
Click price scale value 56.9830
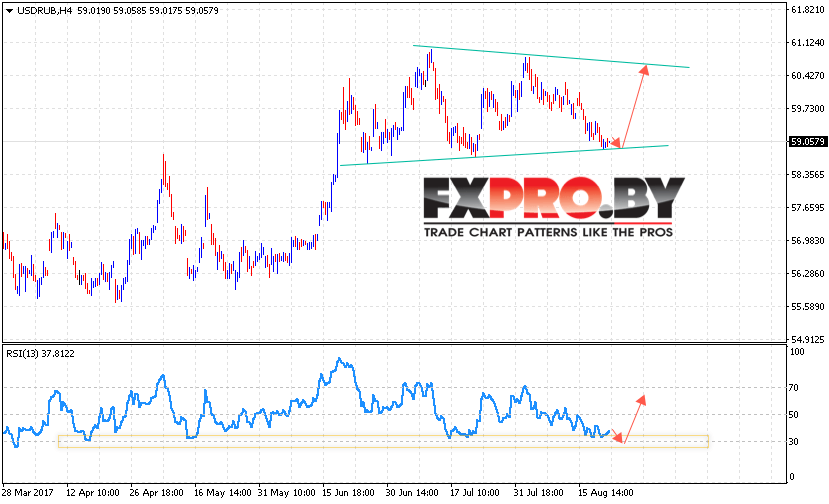coord(807,241)
